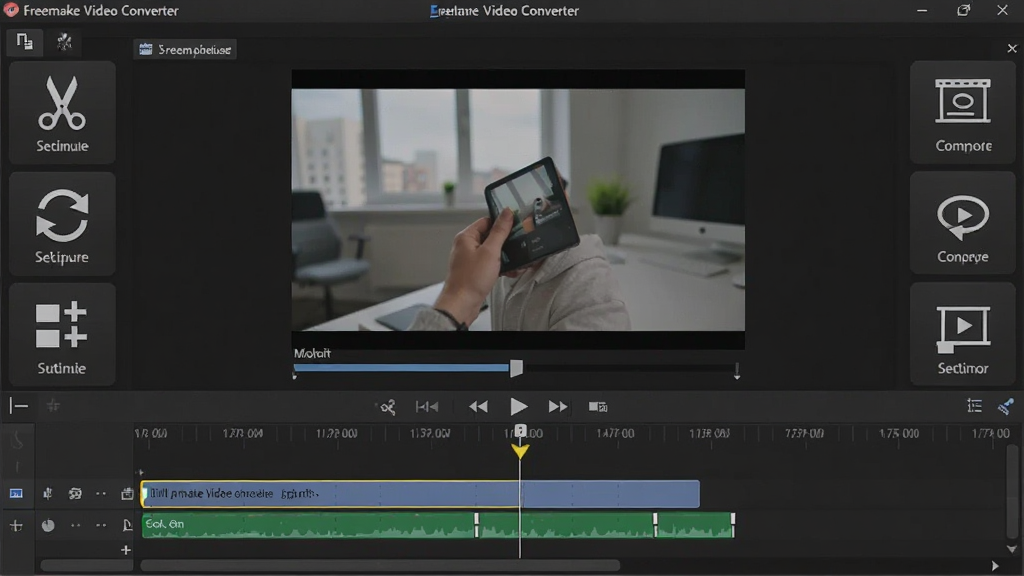Click the second split marker on the audio track

(x=655, y=525)
